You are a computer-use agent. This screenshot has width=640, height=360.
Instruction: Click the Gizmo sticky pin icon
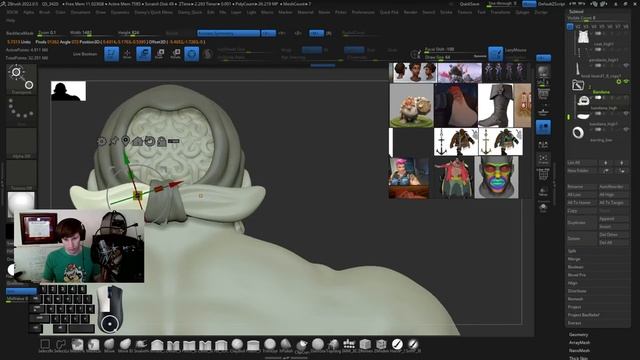pos(114,141)
